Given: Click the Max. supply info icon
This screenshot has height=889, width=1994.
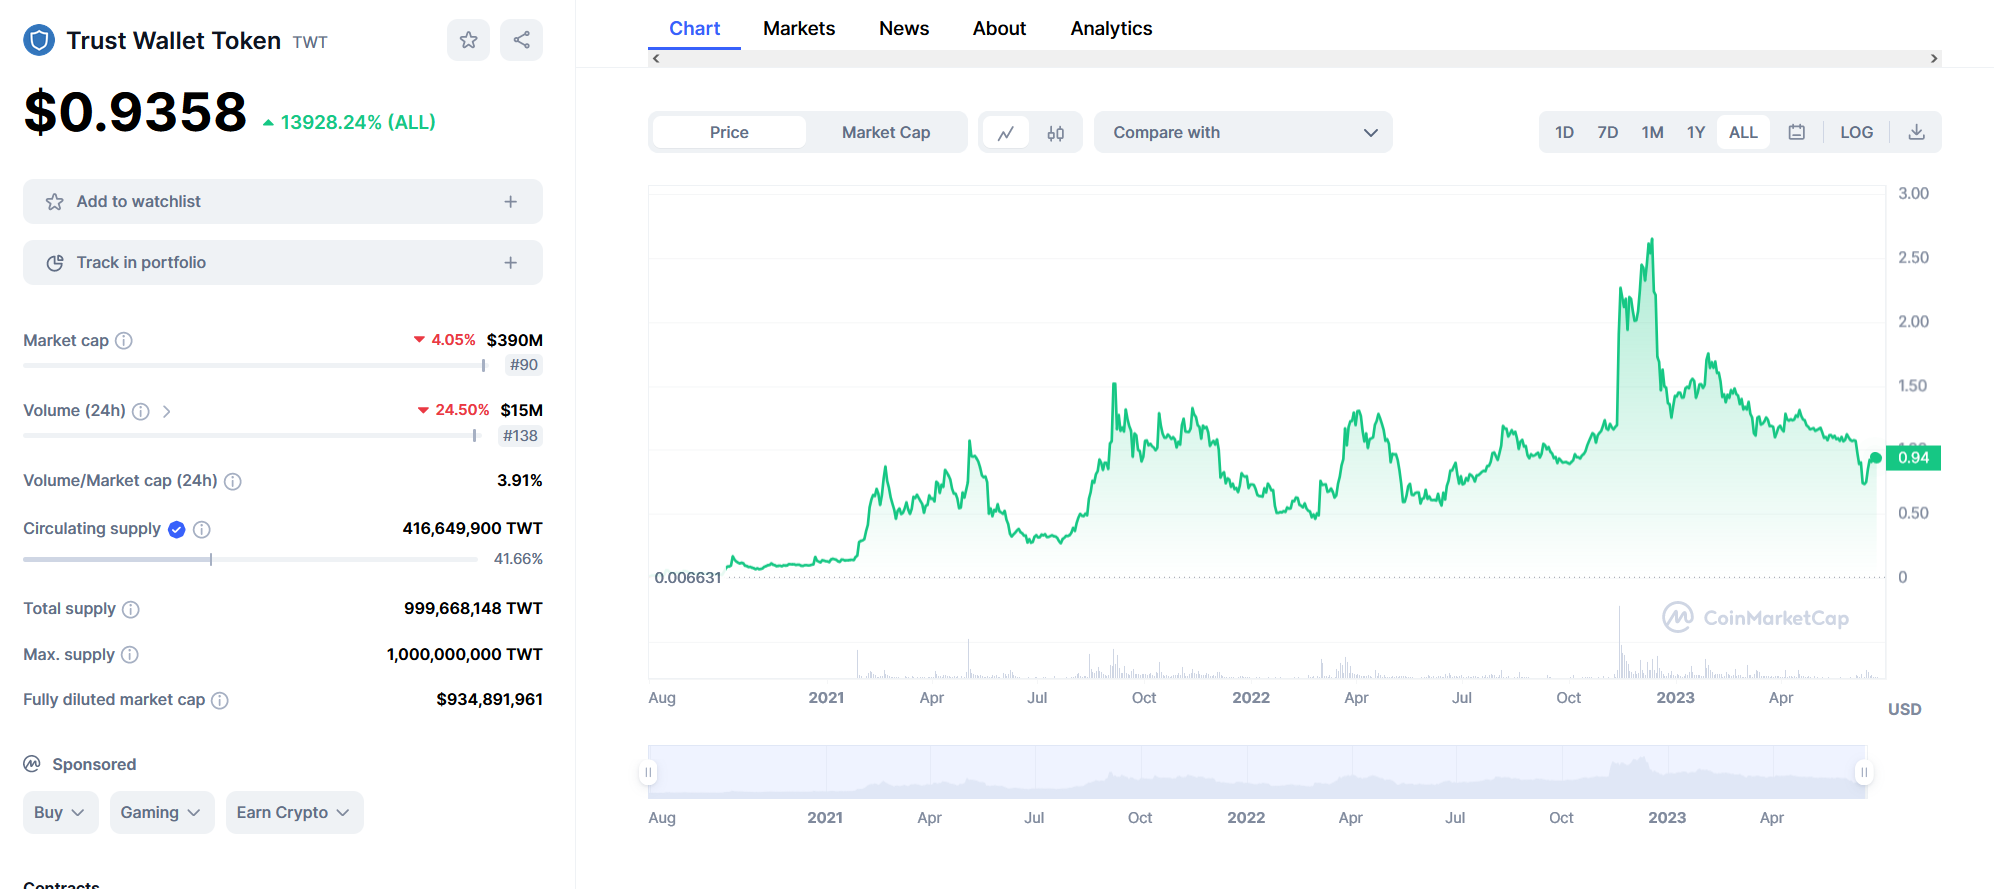Looking at the screenshot, I should 130,655.
